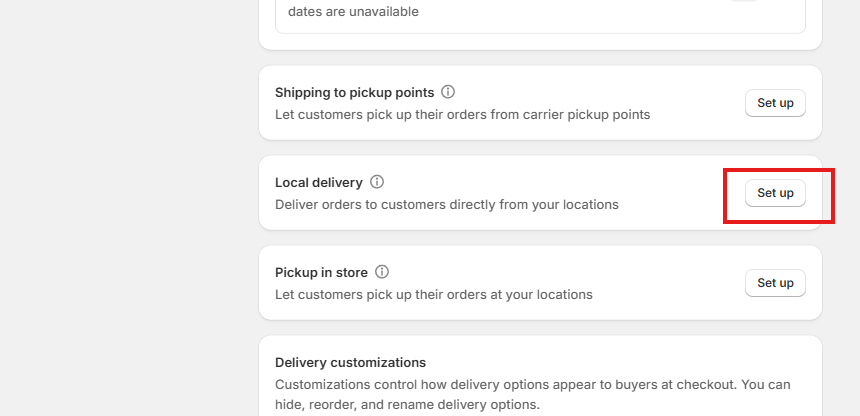Set up Pickup in store
The height and width of the screenshot is (416, 860).
click(775, 283)
